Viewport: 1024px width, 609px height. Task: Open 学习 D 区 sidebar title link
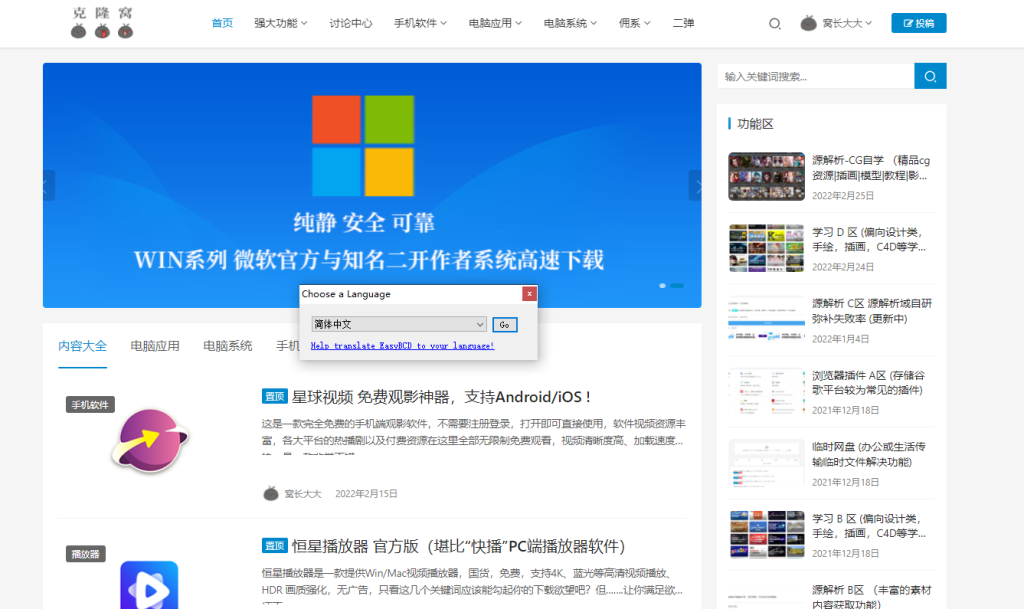[x=869, y=240]
